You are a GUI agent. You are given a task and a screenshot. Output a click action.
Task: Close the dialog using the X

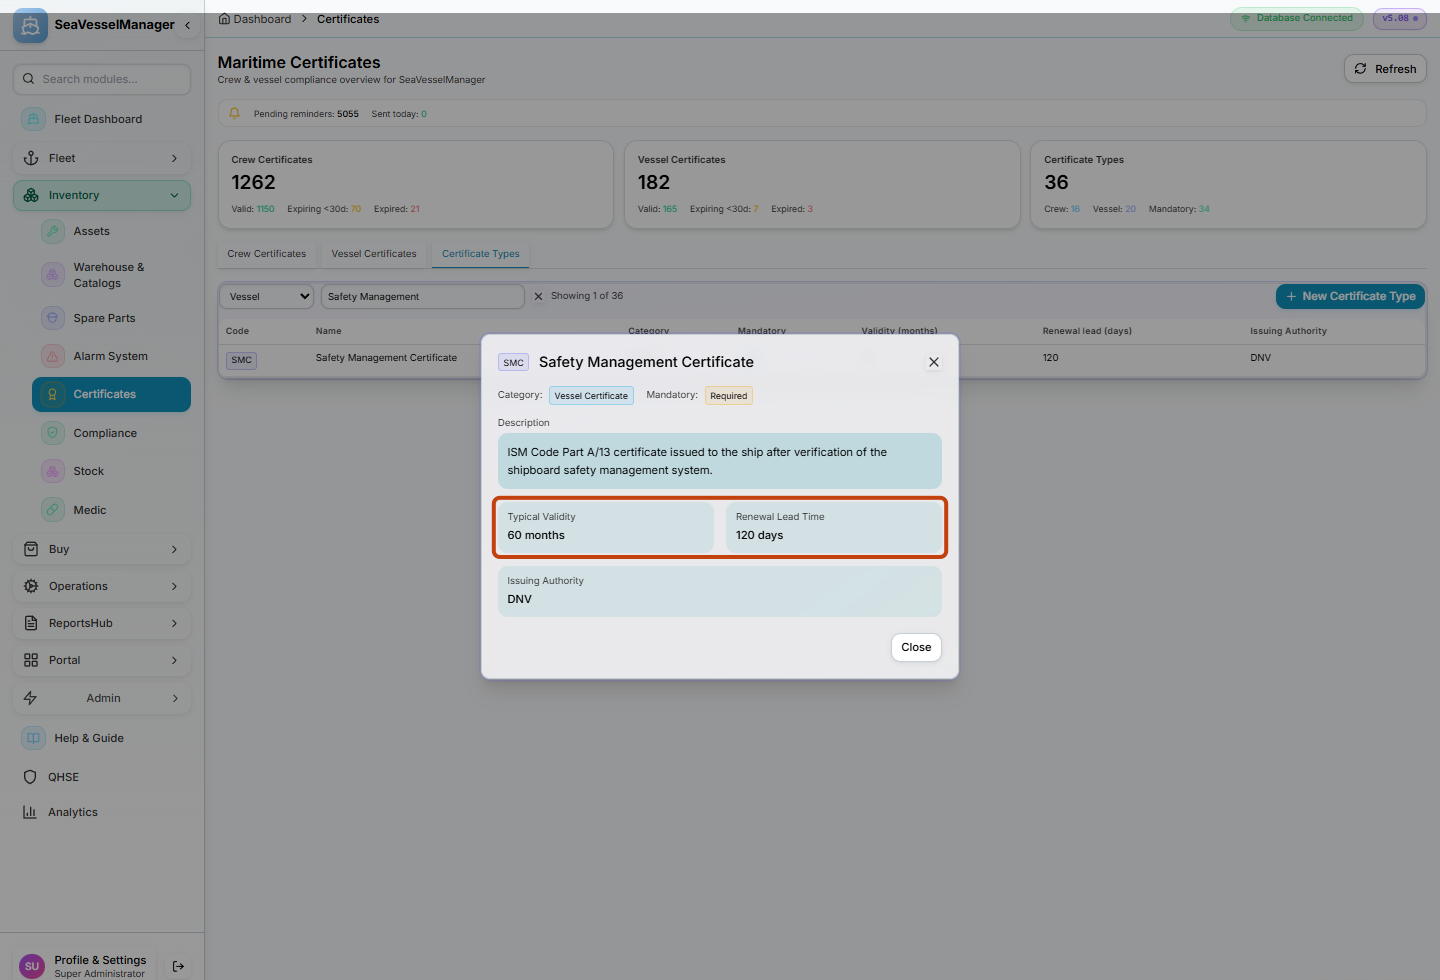(934, 362)
